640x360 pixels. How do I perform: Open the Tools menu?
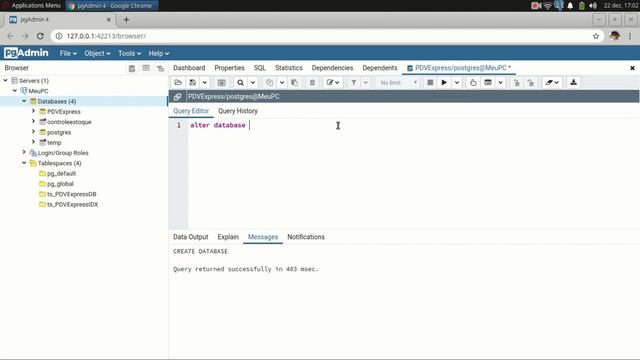[129, 53]
